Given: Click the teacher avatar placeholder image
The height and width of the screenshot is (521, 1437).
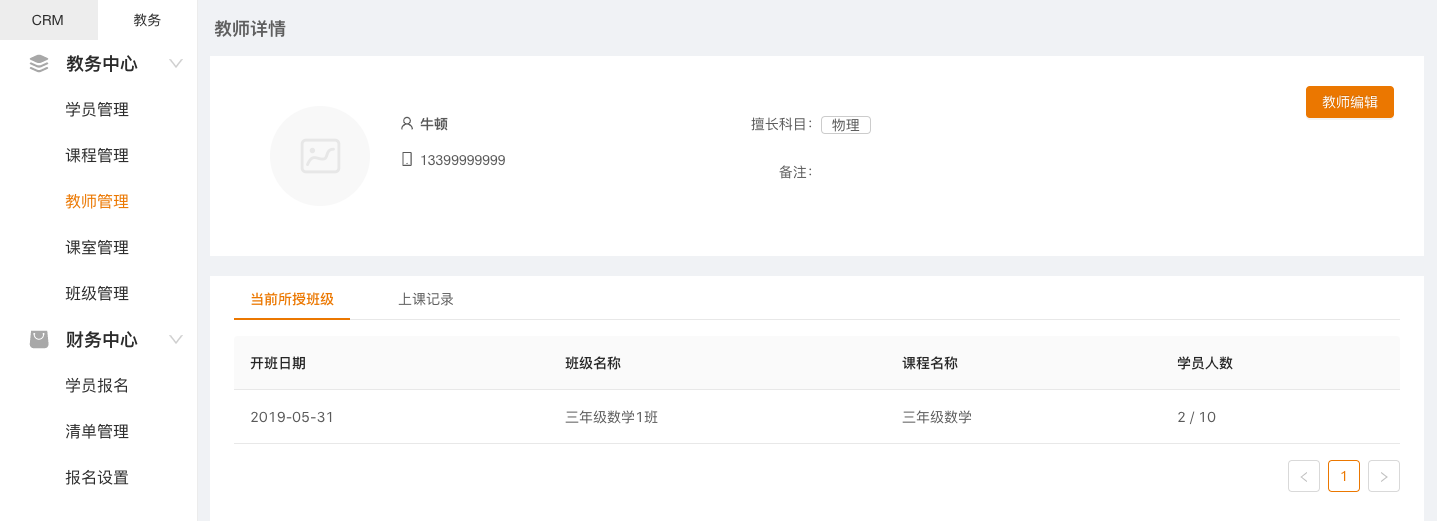Looking at the screenshot, I should click(x=320, y=156).
